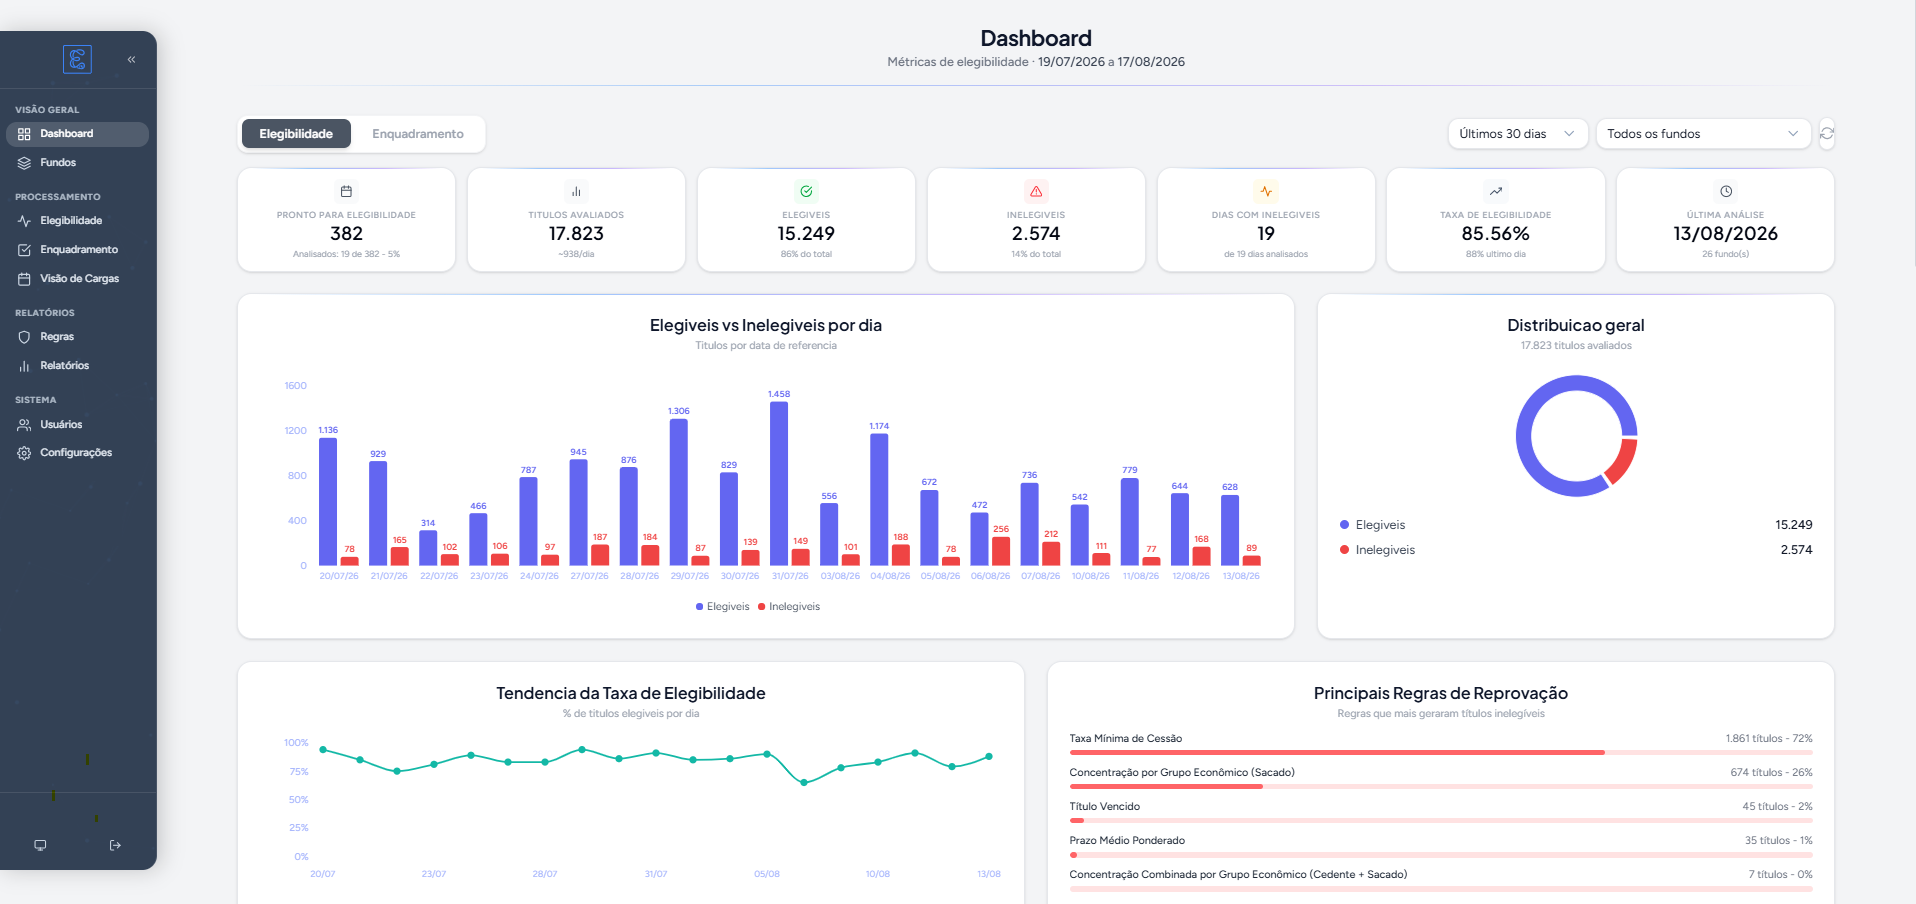Screen dimensions: 1916x904
Task: Click the 'Principais Regras de Reprovação' heading
Action: point(1441,694)
